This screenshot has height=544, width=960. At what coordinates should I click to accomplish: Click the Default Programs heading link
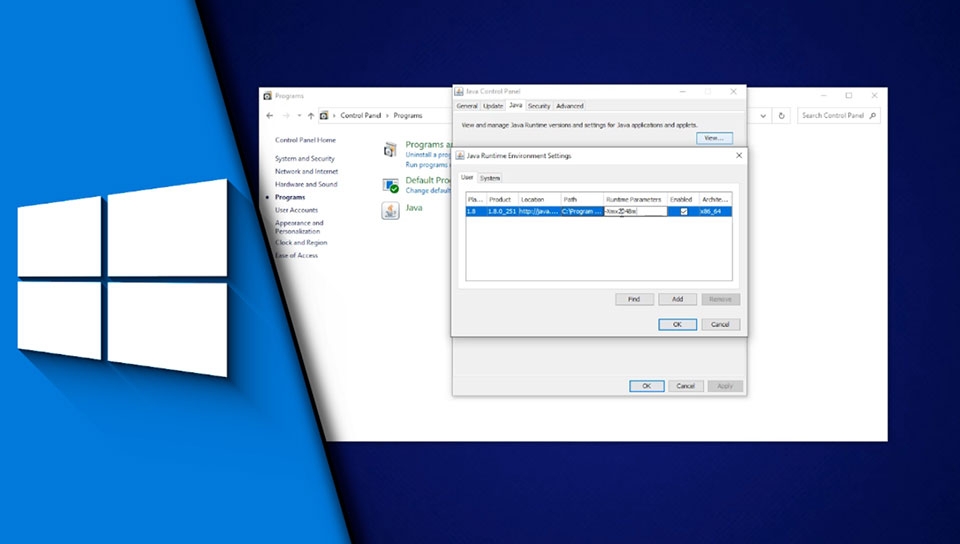[428, 180]
